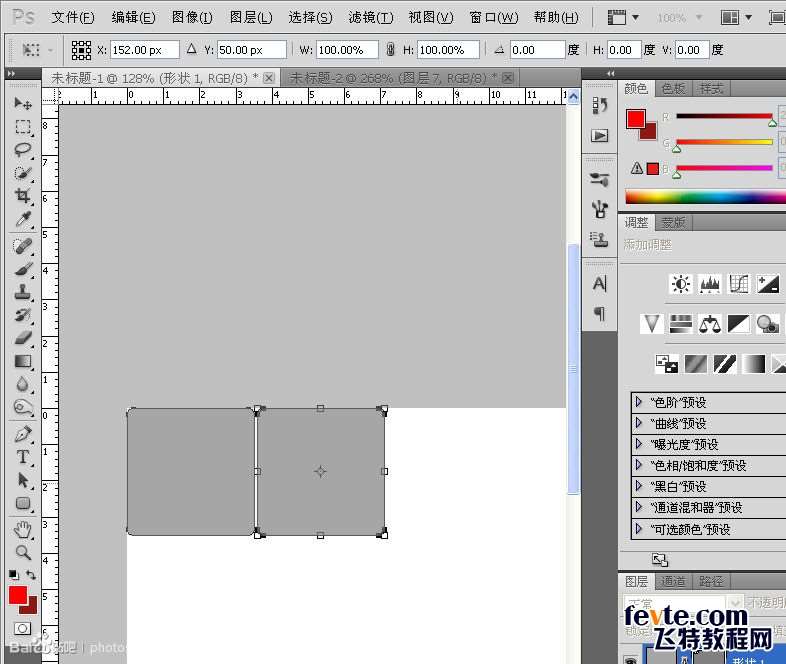The image size is (786, 664).
Task: Add an Exposure adjustment
Action: pyautogui.click(x=768, y=284)
